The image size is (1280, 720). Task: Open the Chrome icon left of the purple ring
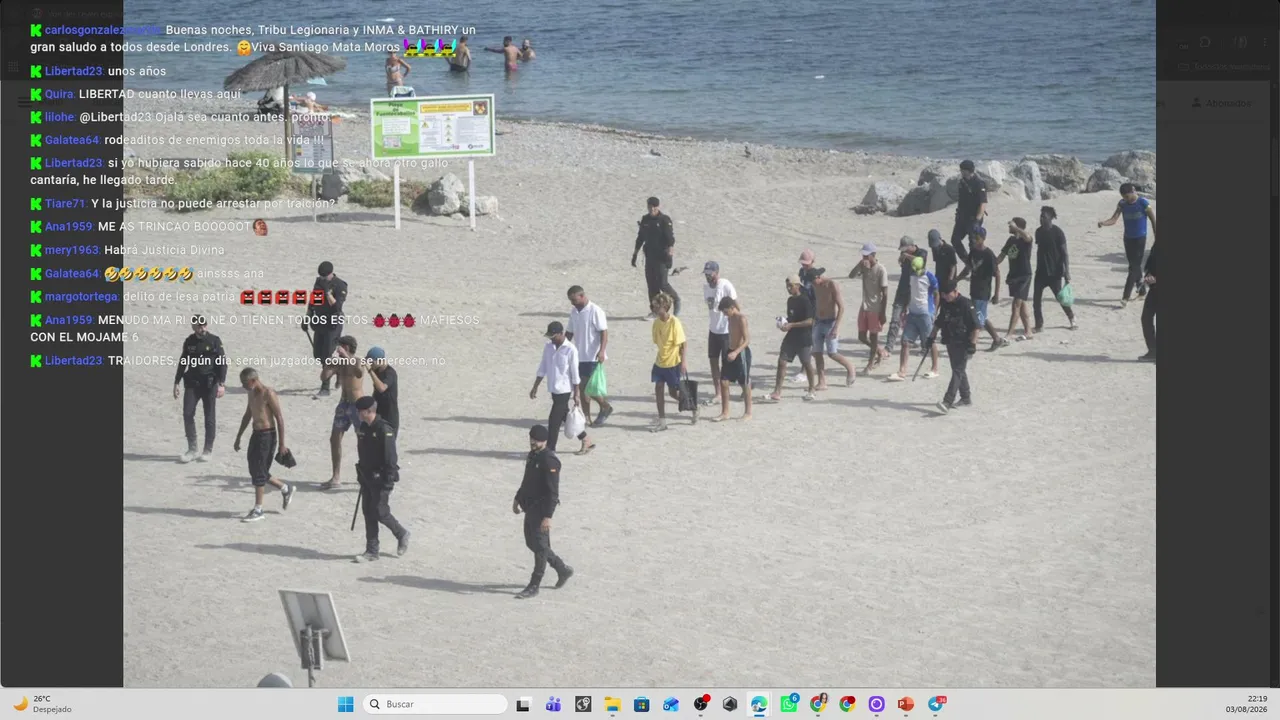[x=847, y=704]
